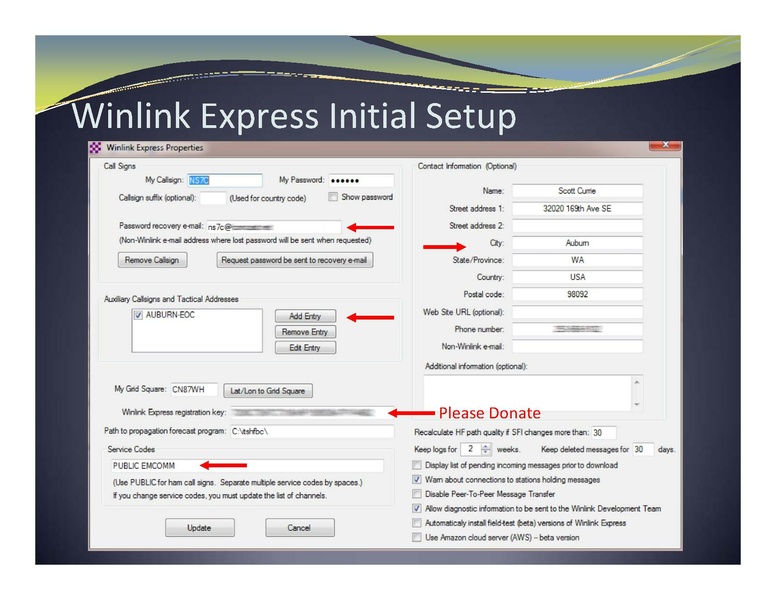Click the My Password field
This screenshot has height=600, width=776.
pyautogui.click(x=361, y=180)
